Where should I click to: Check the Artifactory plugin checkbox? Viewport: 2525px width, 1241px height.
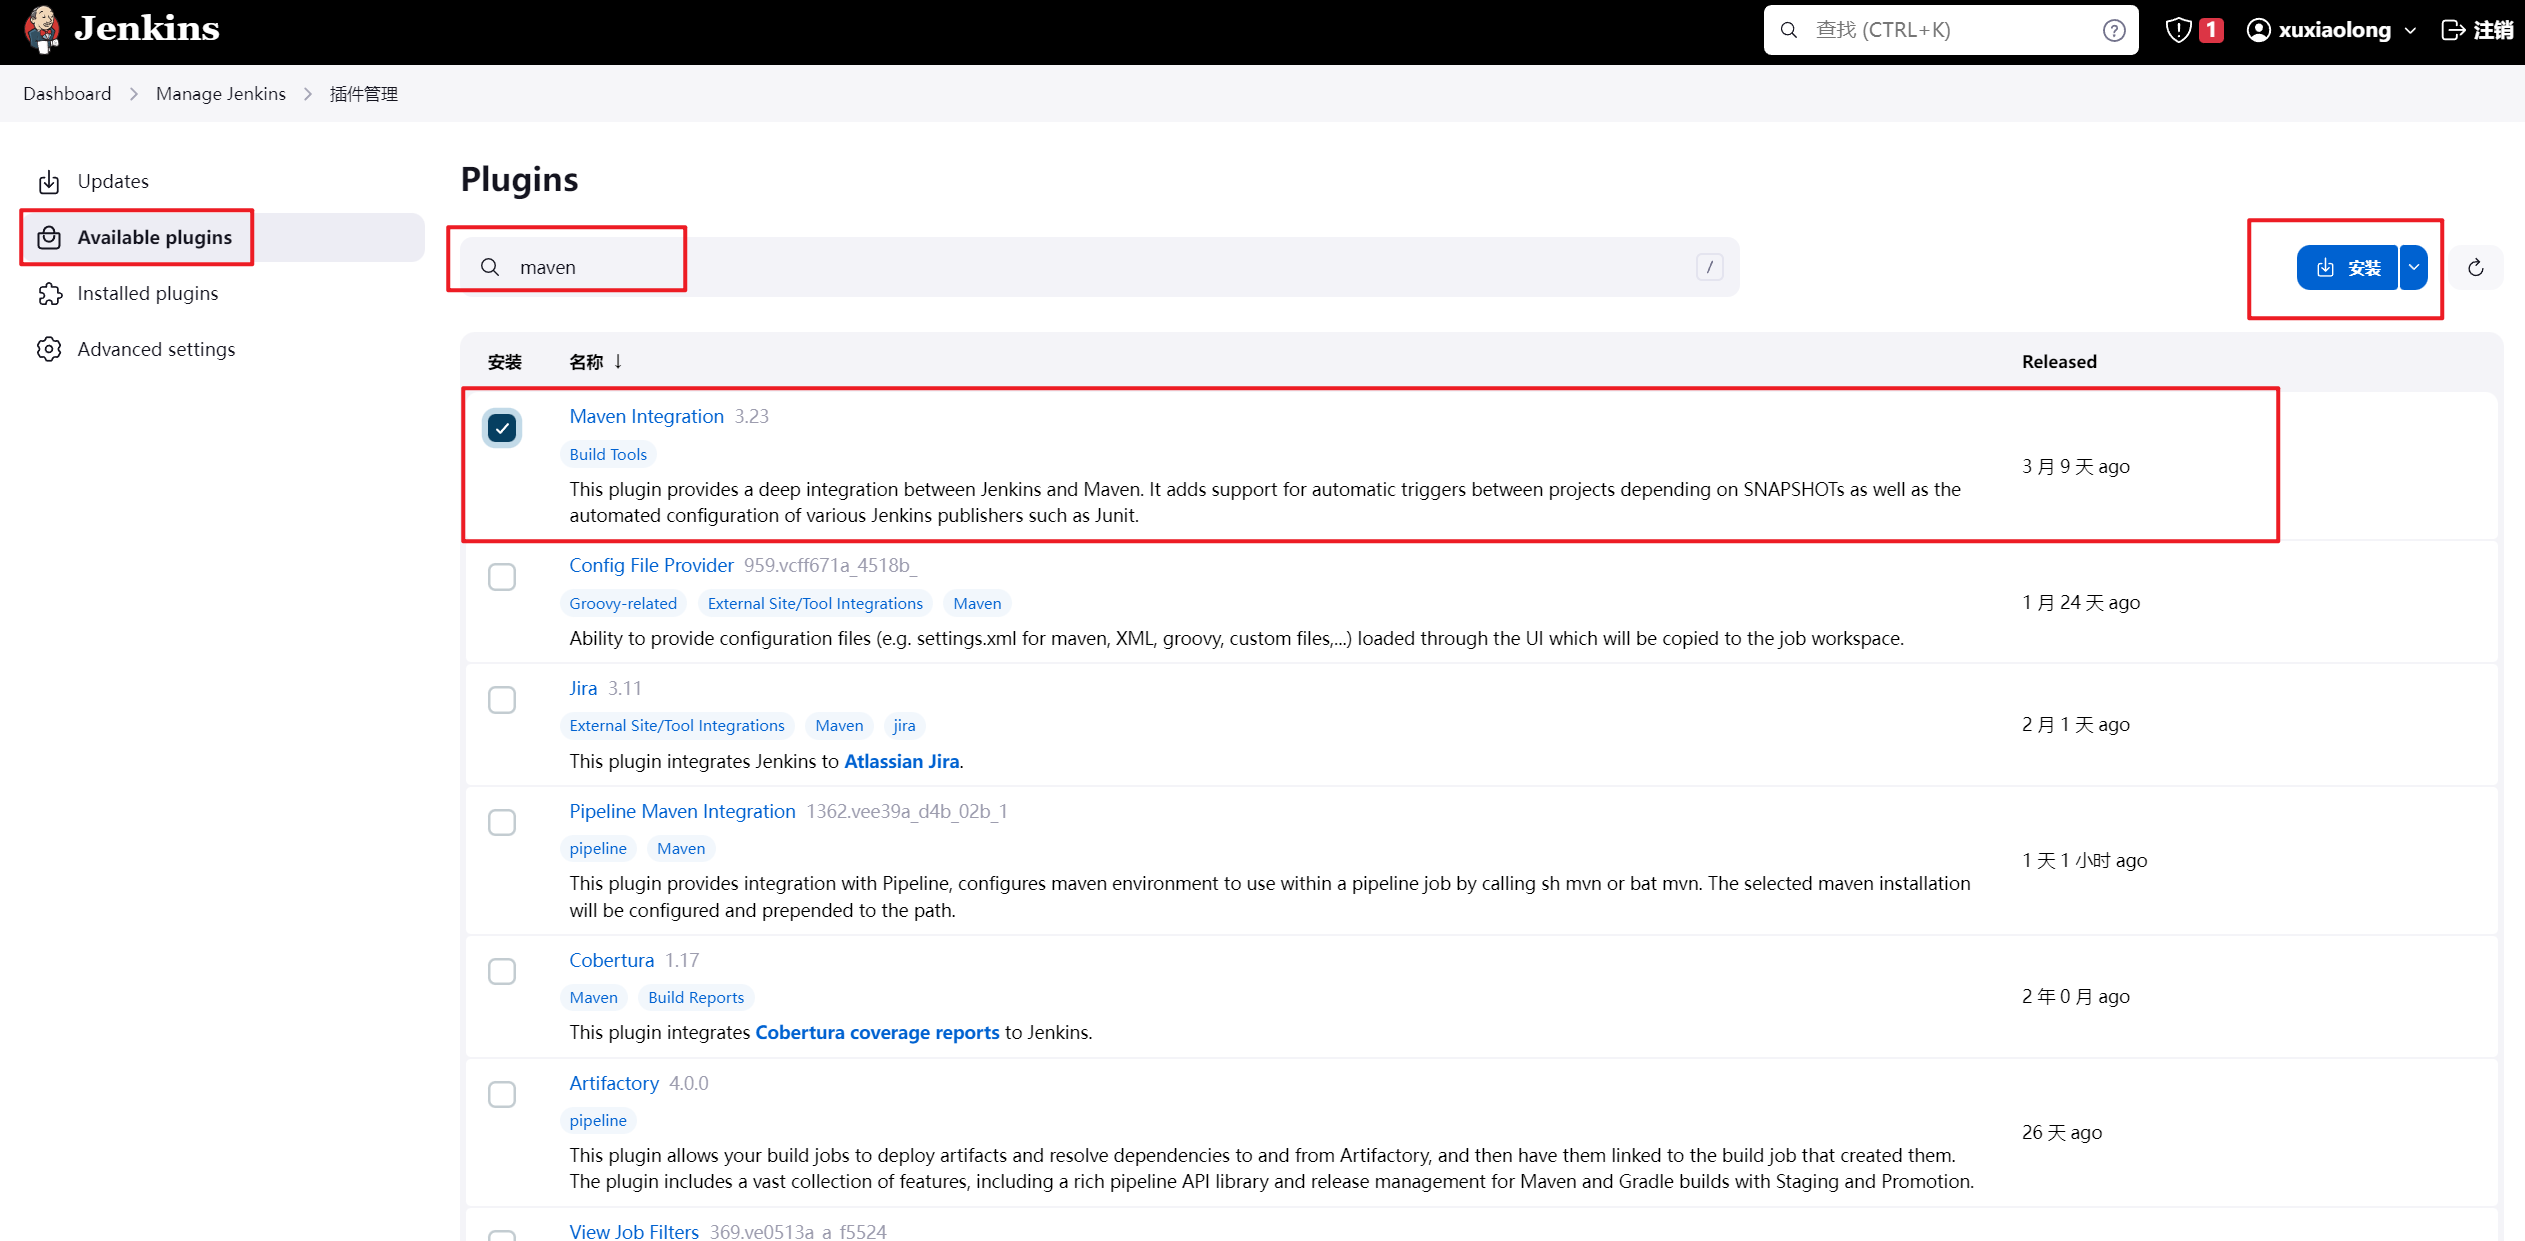point(502,1095)
